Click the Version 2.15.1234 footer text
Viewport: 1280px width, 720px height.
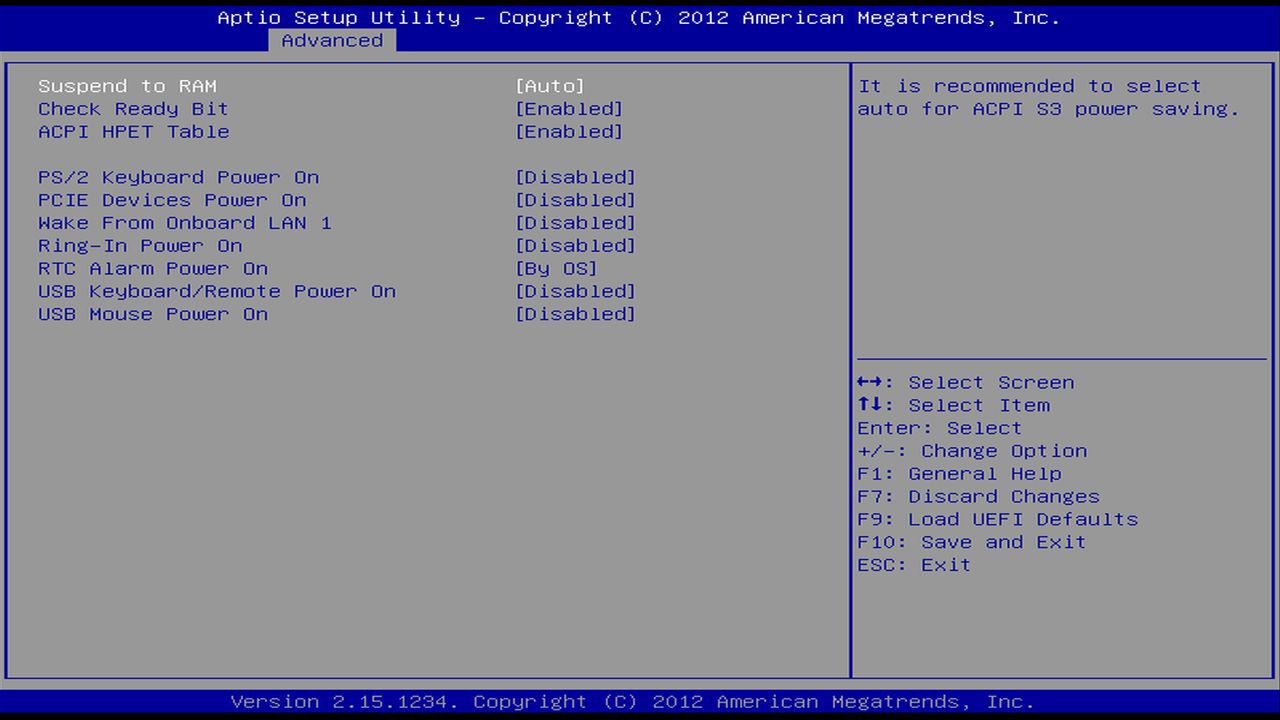633,702
